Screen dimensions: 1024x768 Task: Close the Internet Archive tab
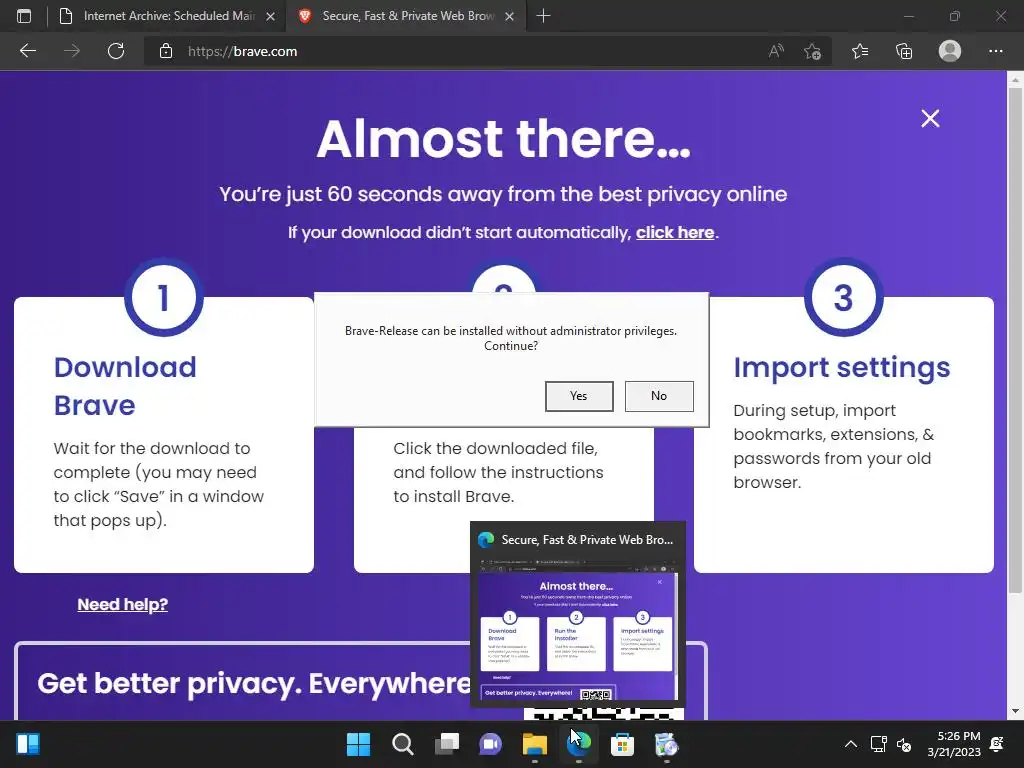(x=270, y=16)
